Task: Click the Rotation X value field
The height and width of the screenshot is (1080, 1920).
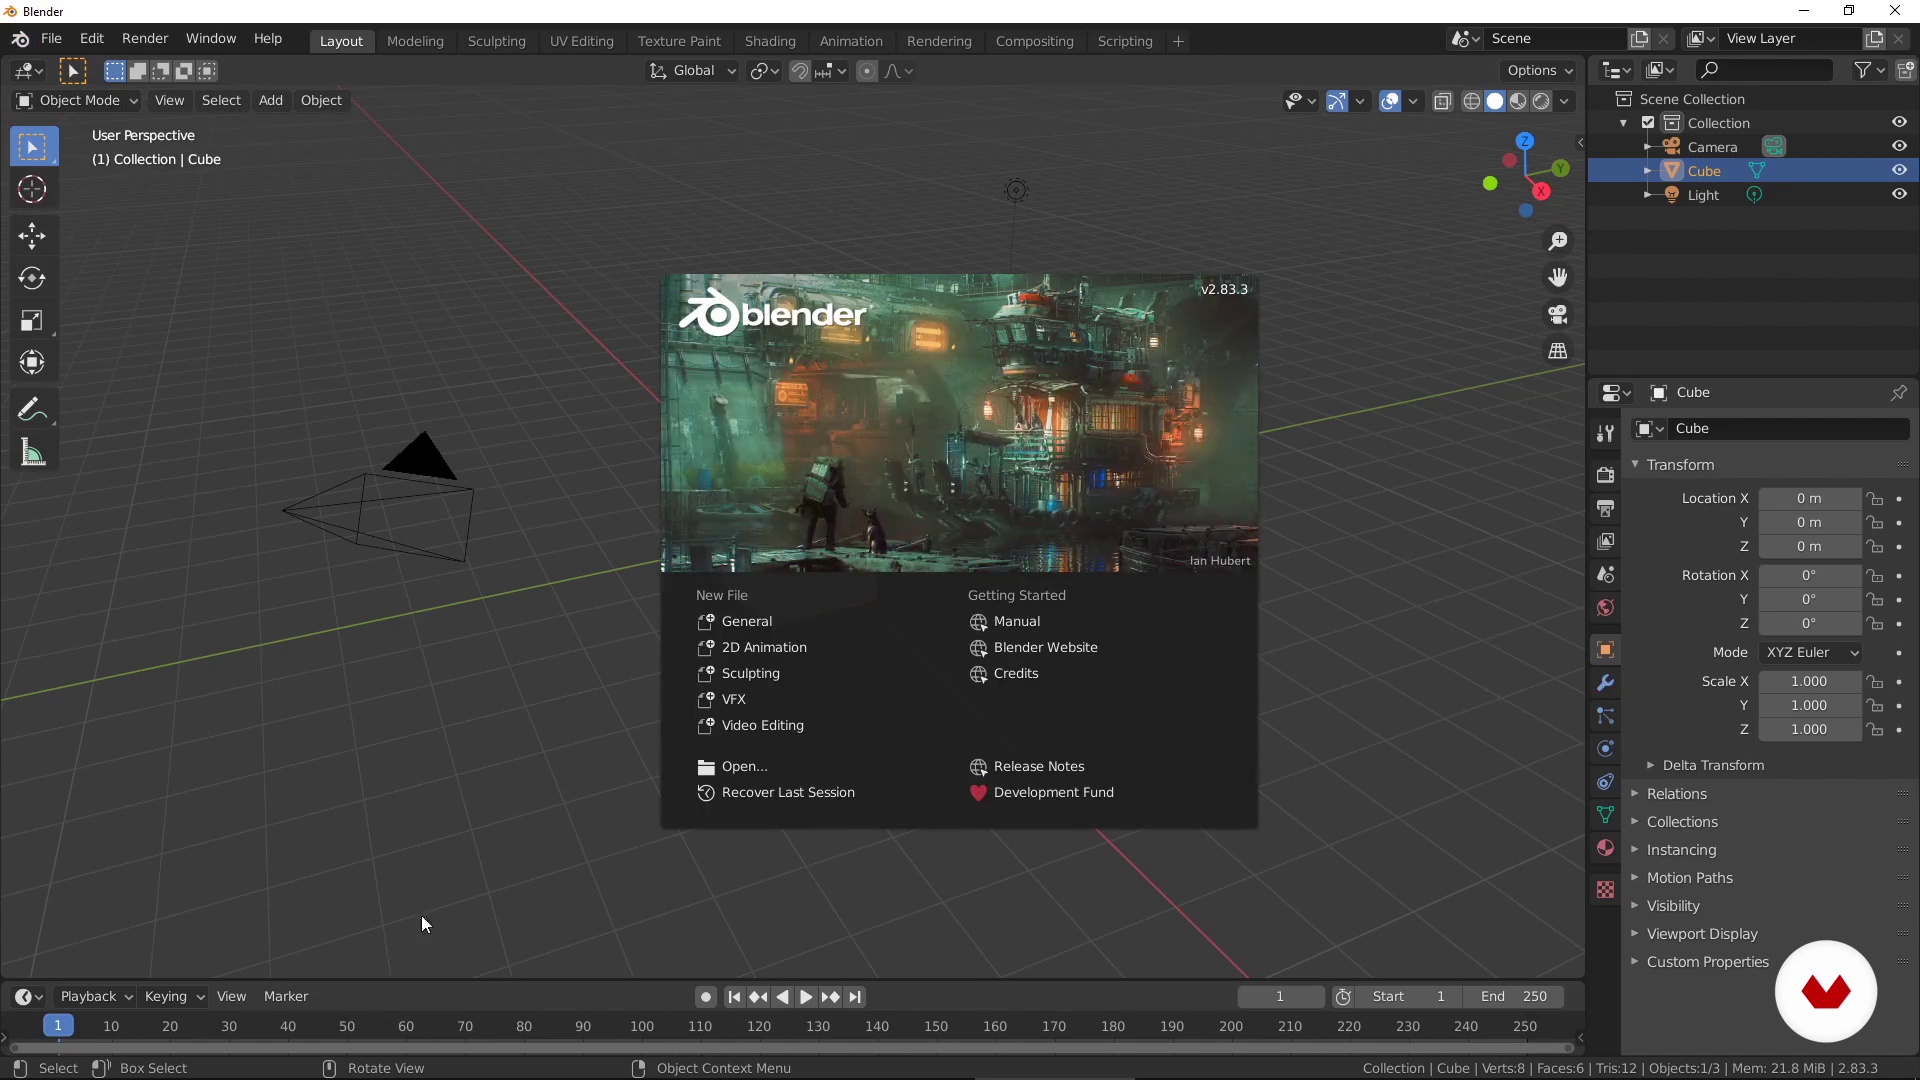Action: pyautogui.click(x=1810, y=576)
